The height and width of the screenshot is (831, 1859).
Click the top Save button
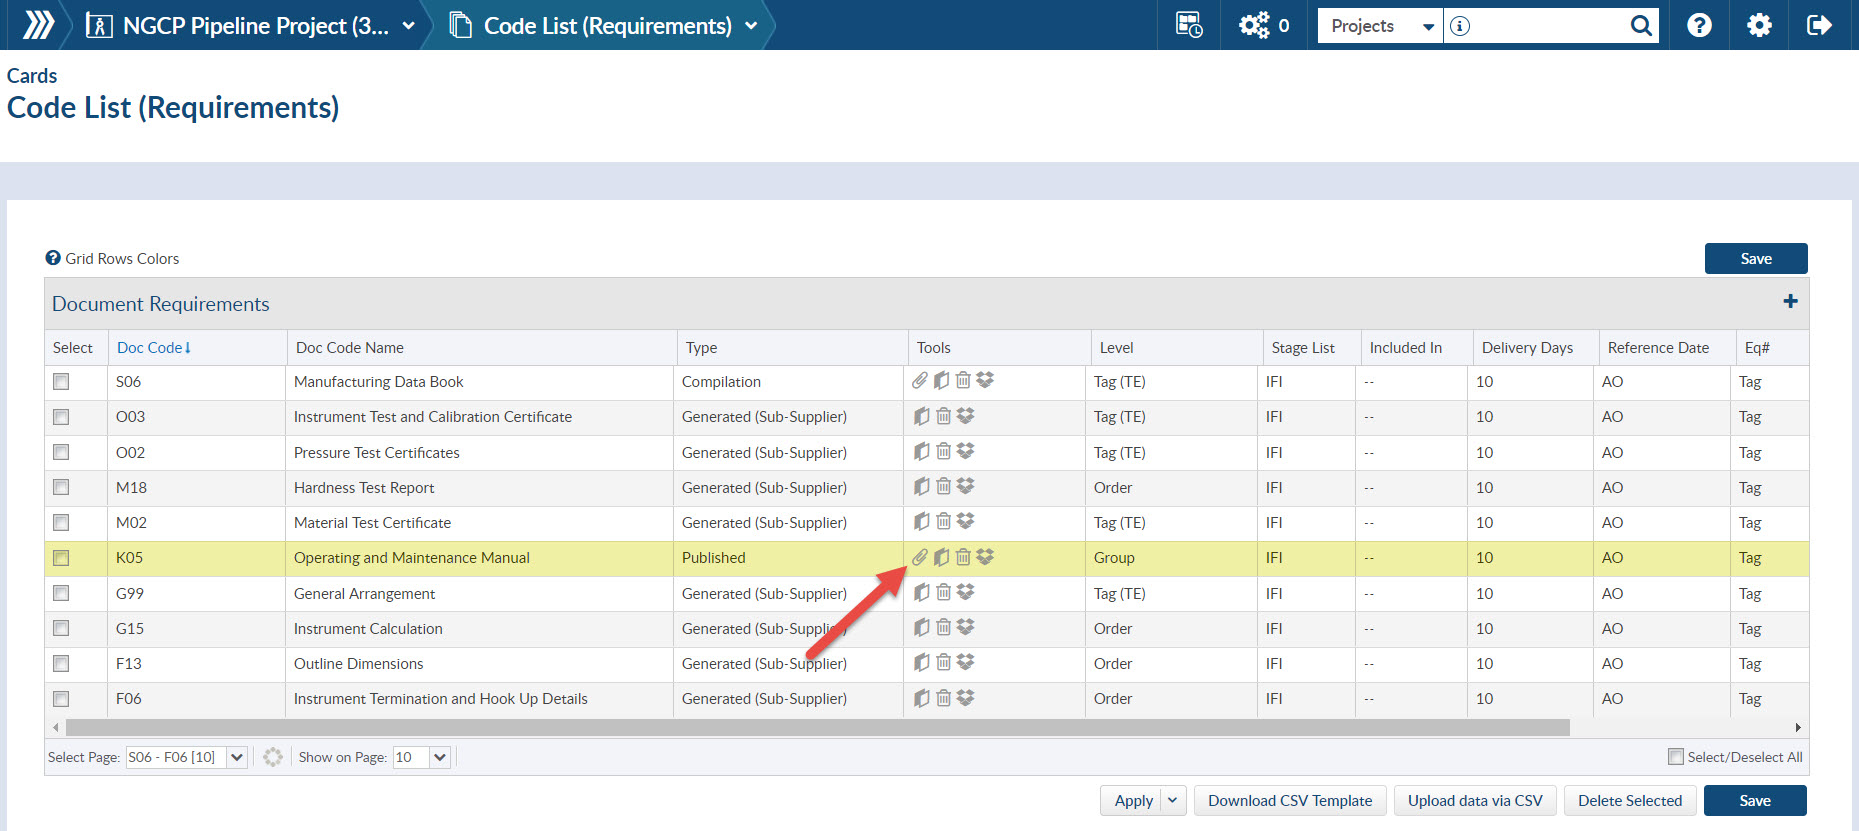1756,258
